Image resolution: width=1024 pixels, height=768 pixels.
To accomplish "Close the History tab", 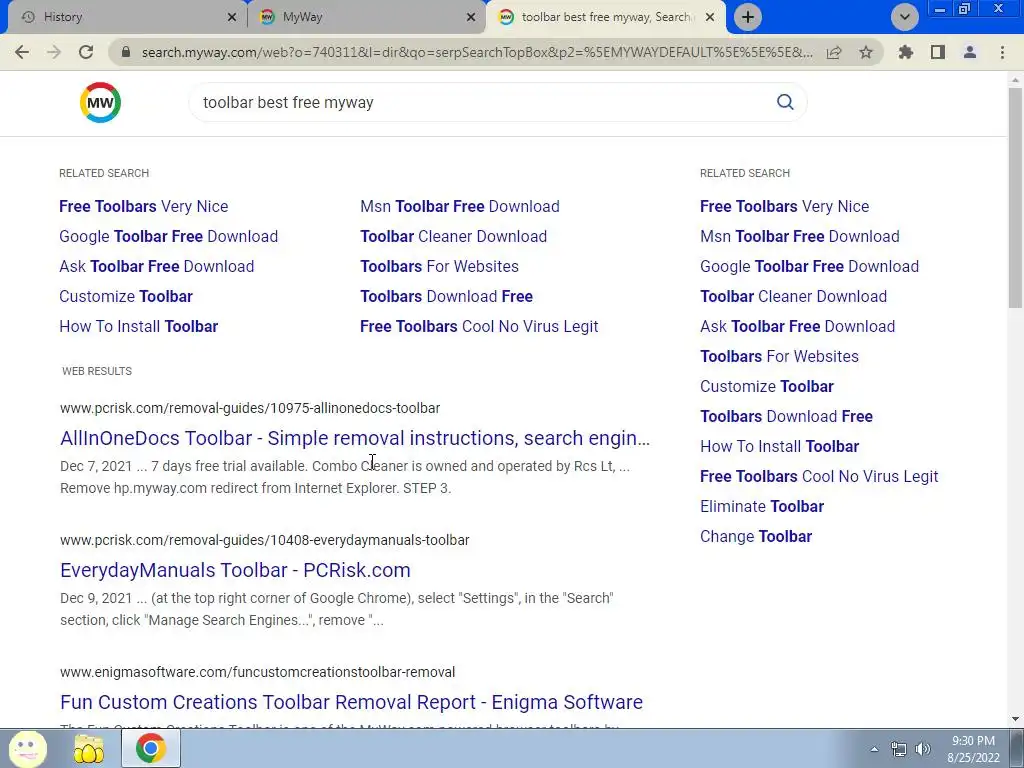I will pos(231,17).
